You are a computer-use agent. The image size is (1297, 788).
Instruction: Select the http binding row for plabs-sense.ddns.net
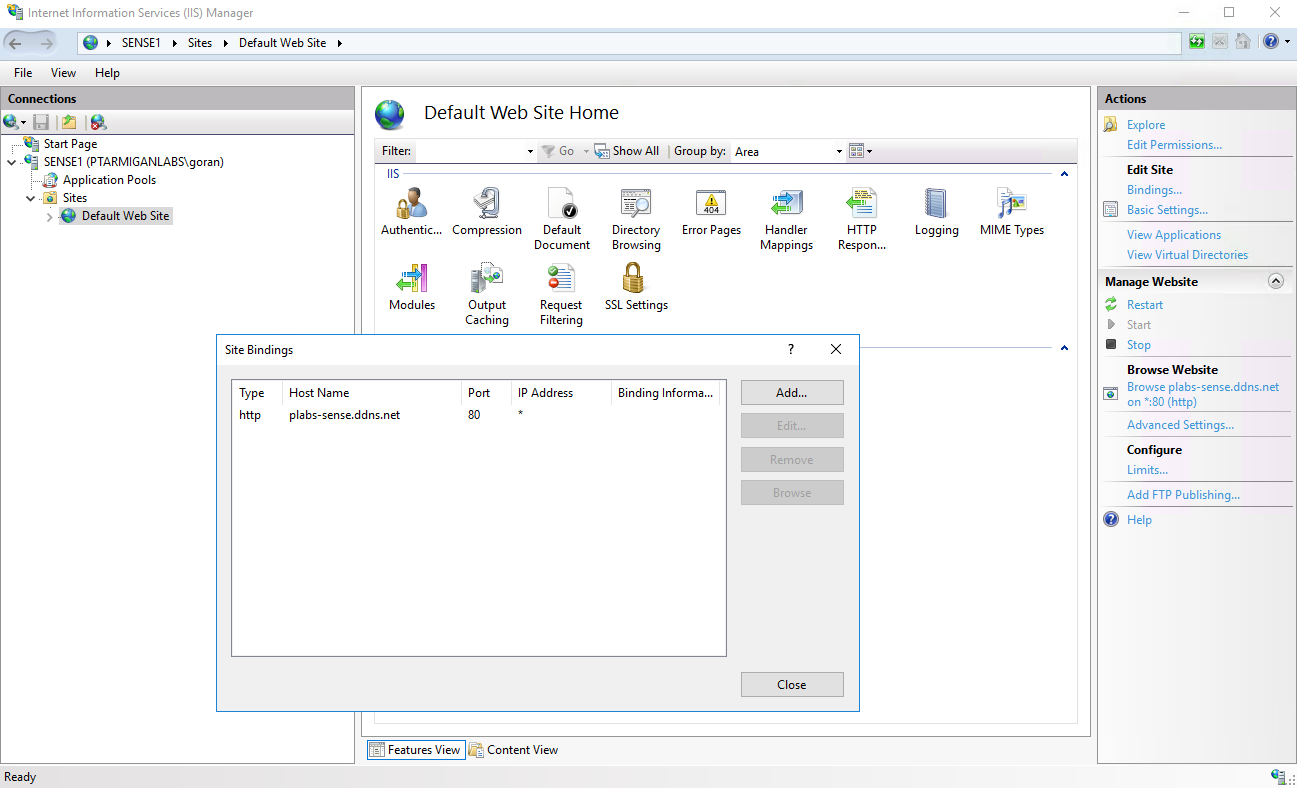point(478,415)
